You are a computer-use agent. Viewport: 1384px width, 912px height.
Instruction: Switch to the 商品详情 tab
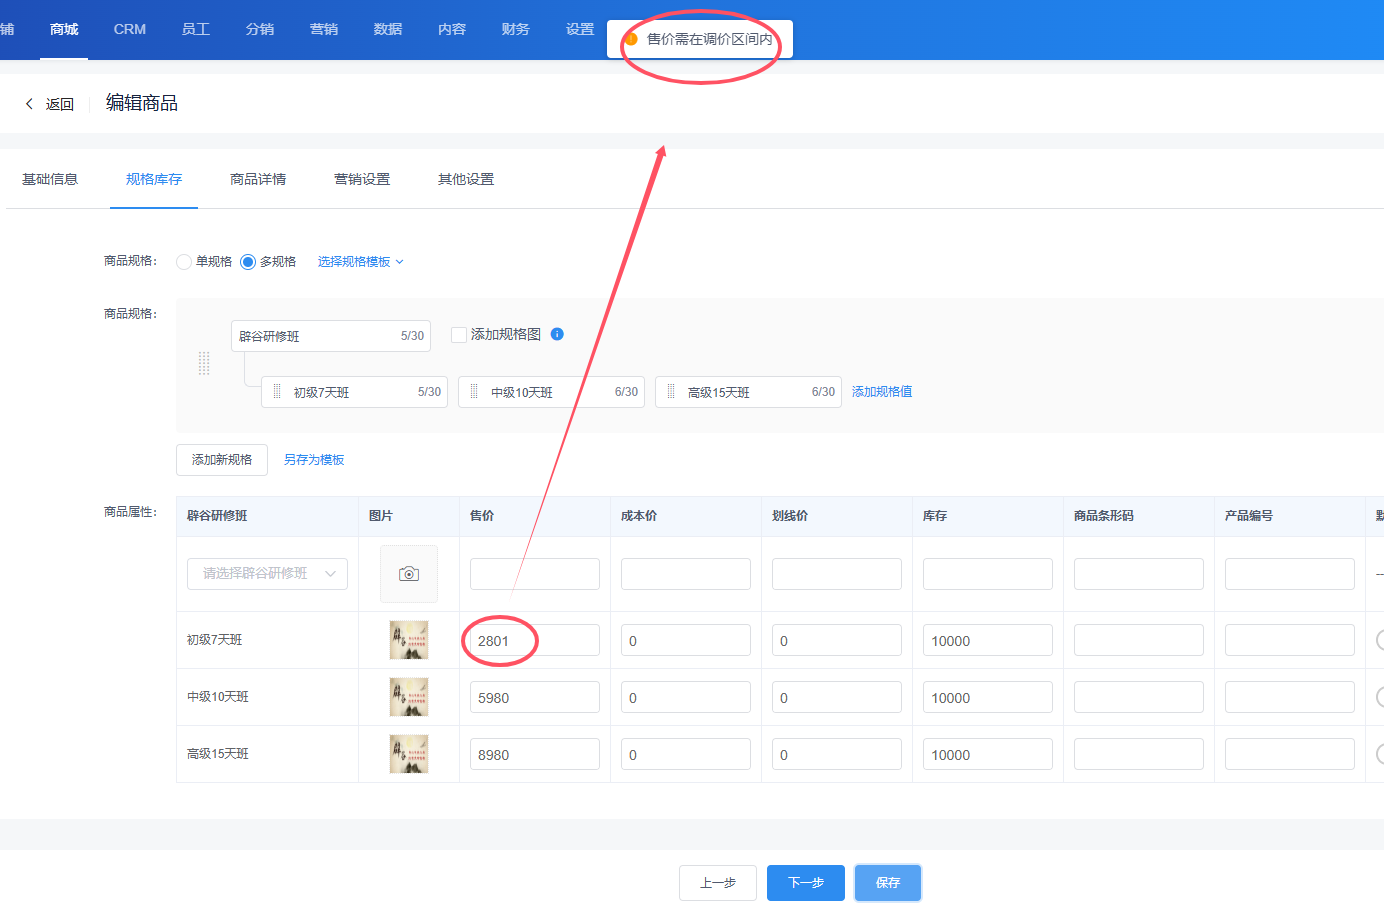258,180
